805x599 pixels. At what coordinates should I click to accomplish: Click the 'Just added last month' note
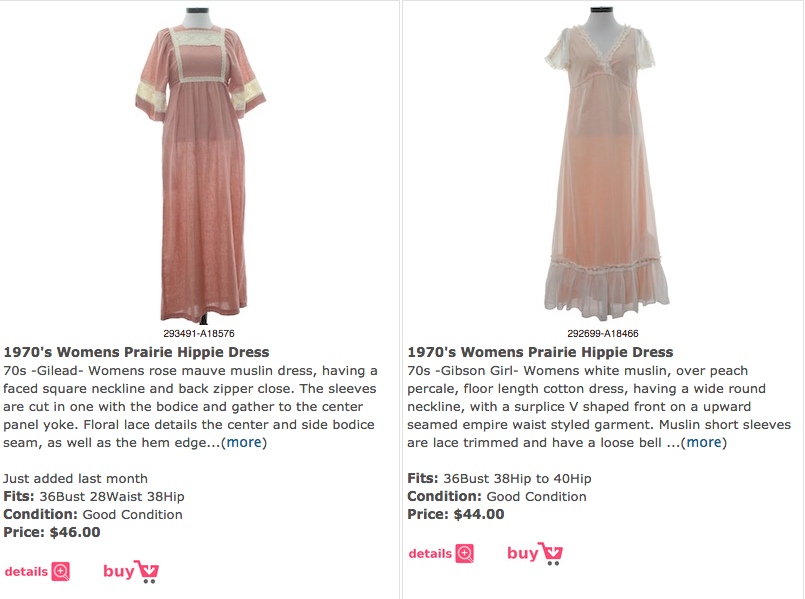point(75,478)
